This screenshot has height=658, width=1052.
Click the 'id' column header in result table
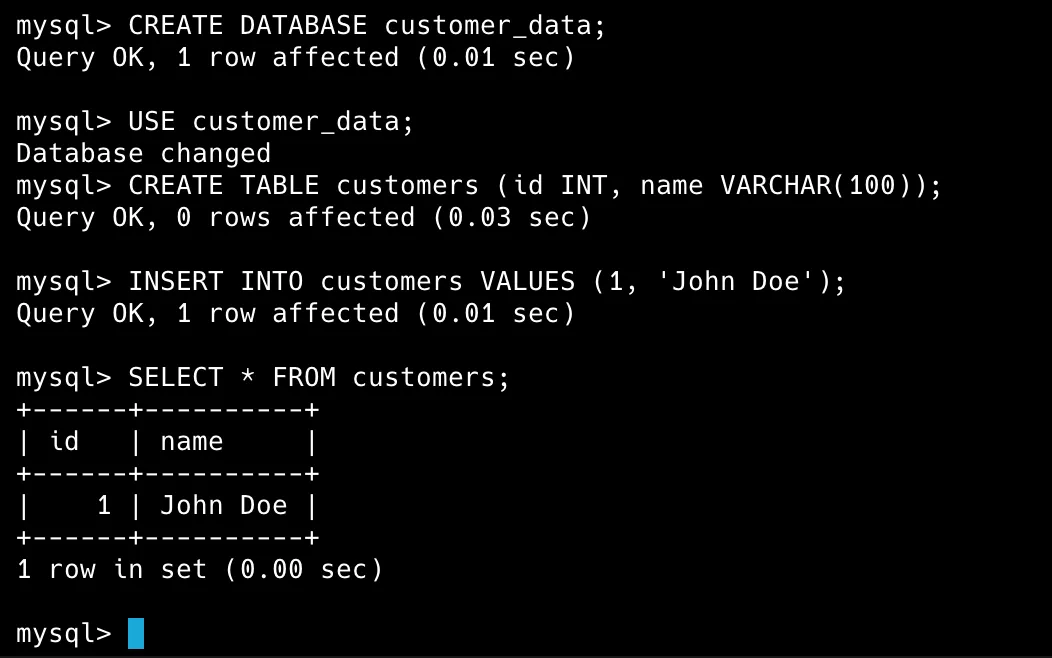click(x=64, y=441)
